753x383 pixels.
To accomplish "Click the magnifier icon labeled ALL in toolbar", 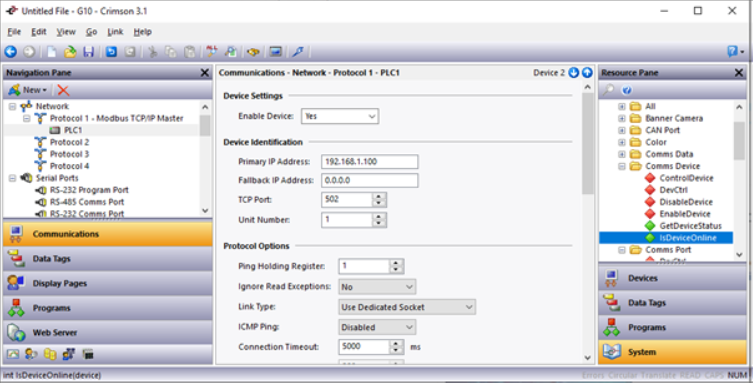I will click(212, 52).
